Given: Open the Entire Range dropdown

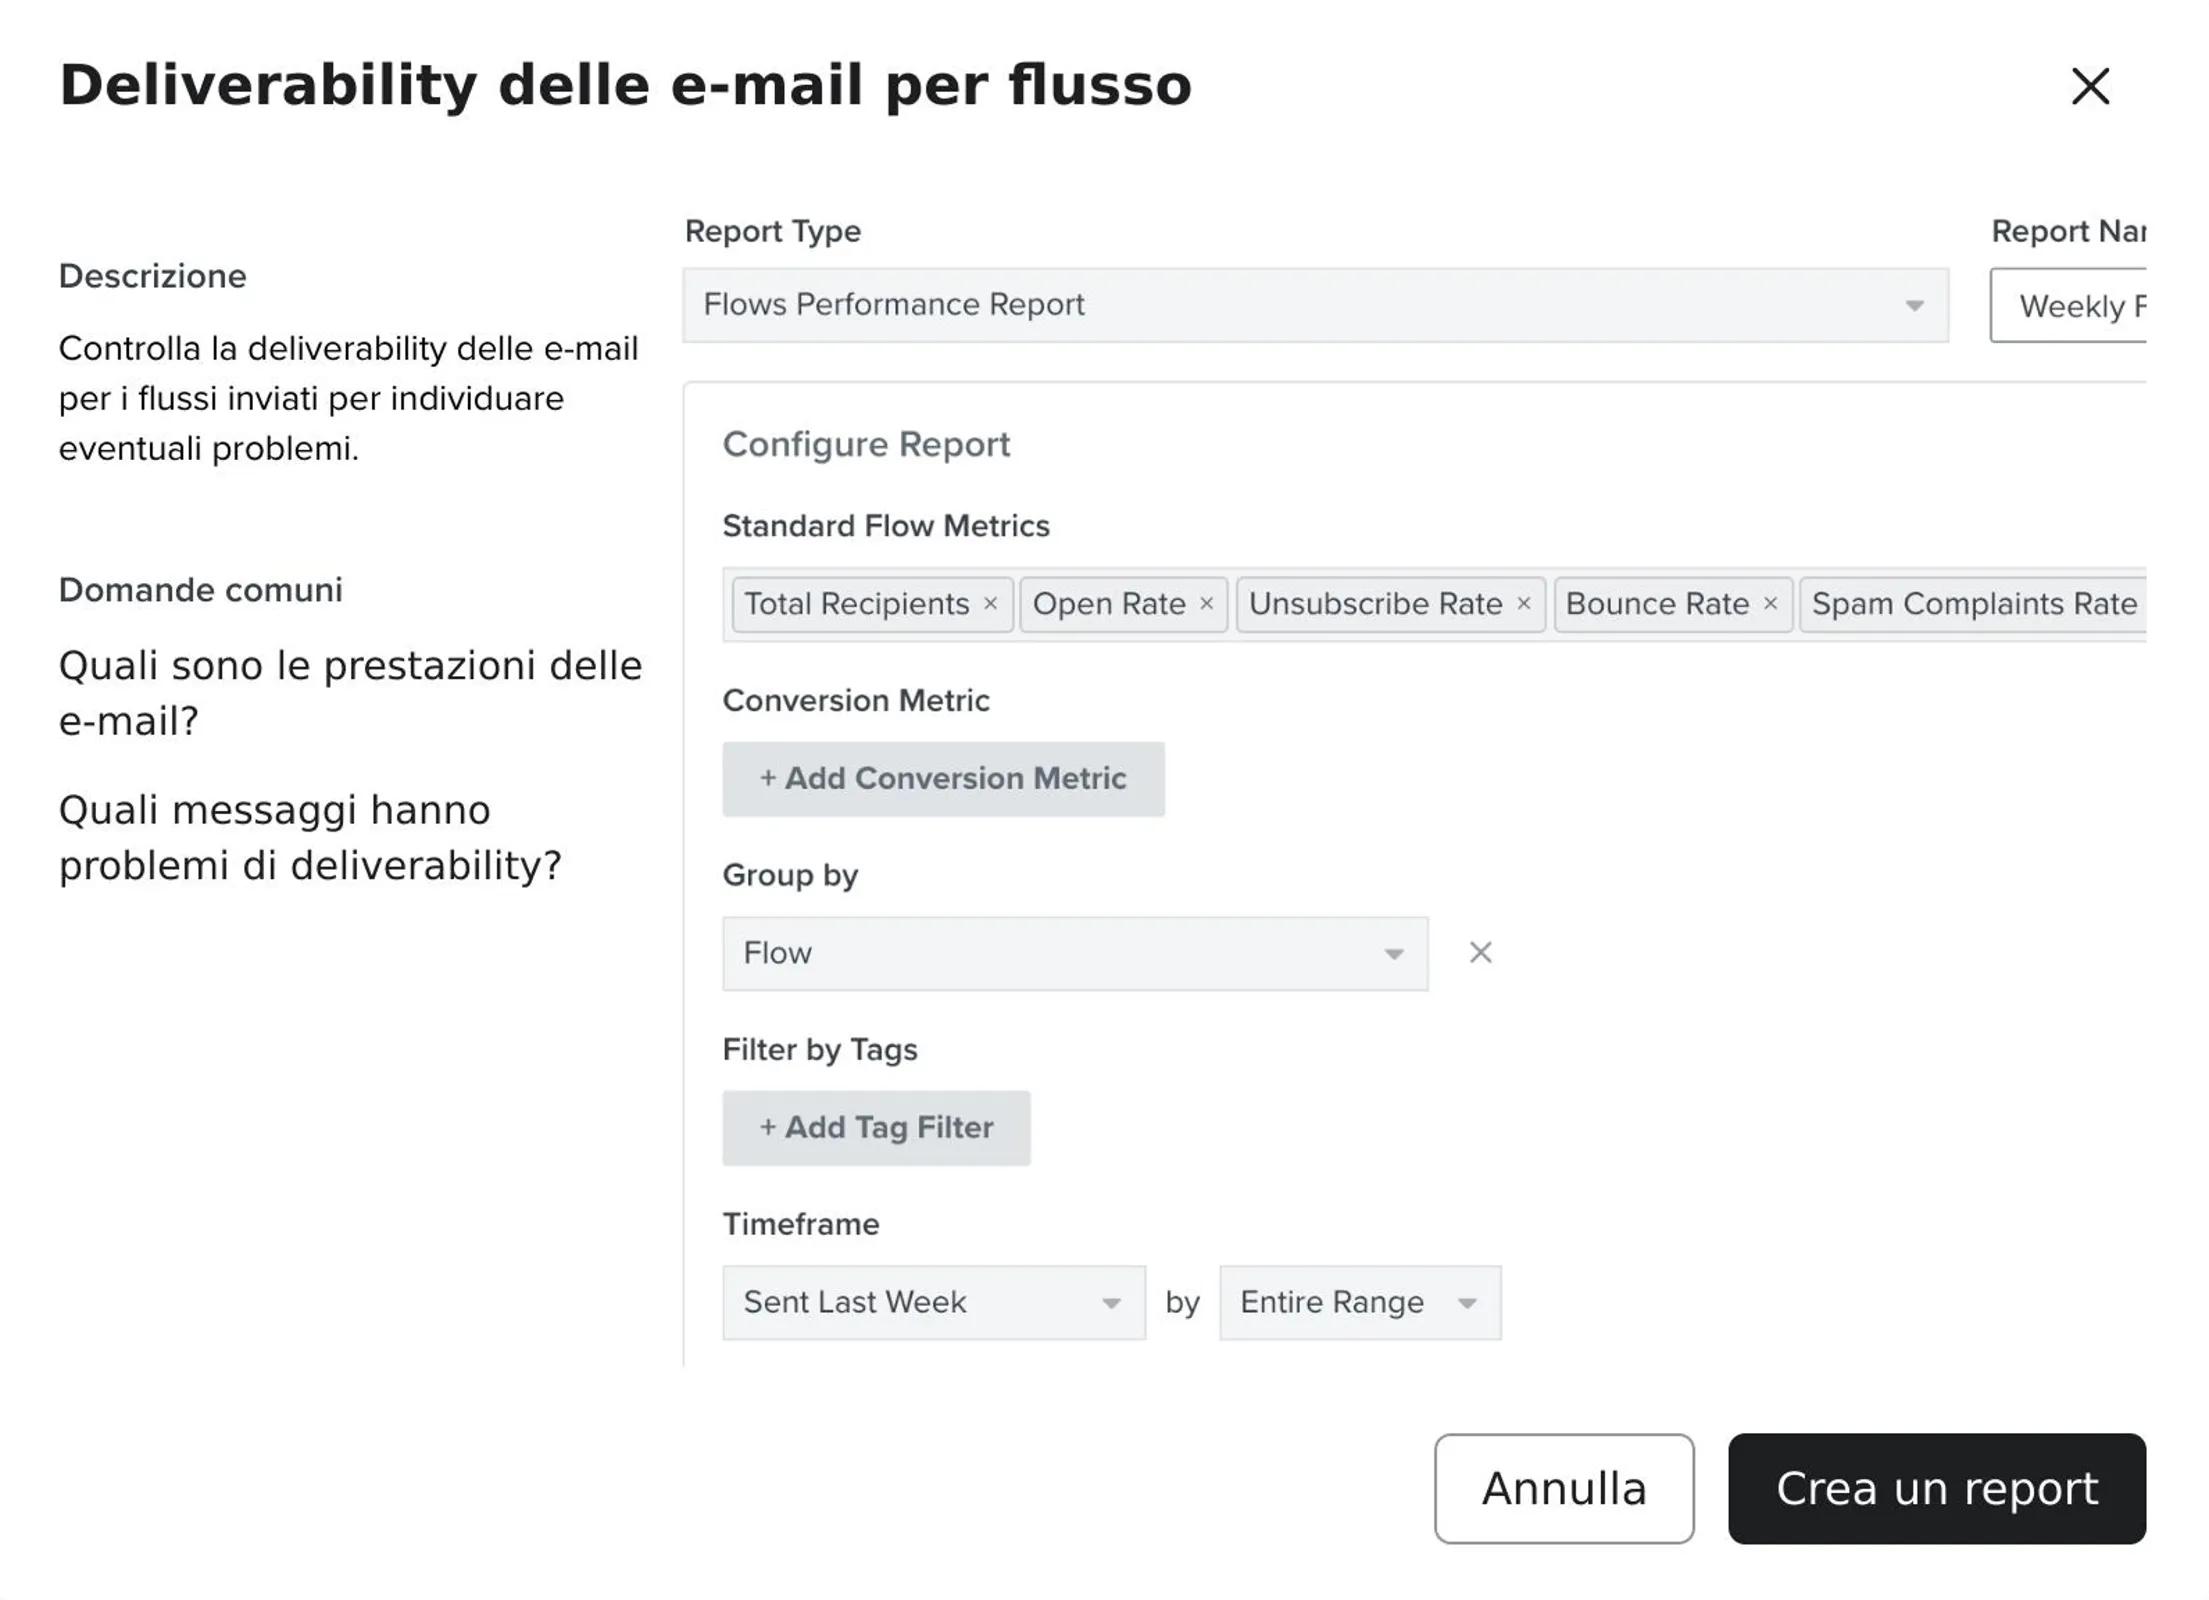Looking at the screenshot, I should [1359, 1302].
